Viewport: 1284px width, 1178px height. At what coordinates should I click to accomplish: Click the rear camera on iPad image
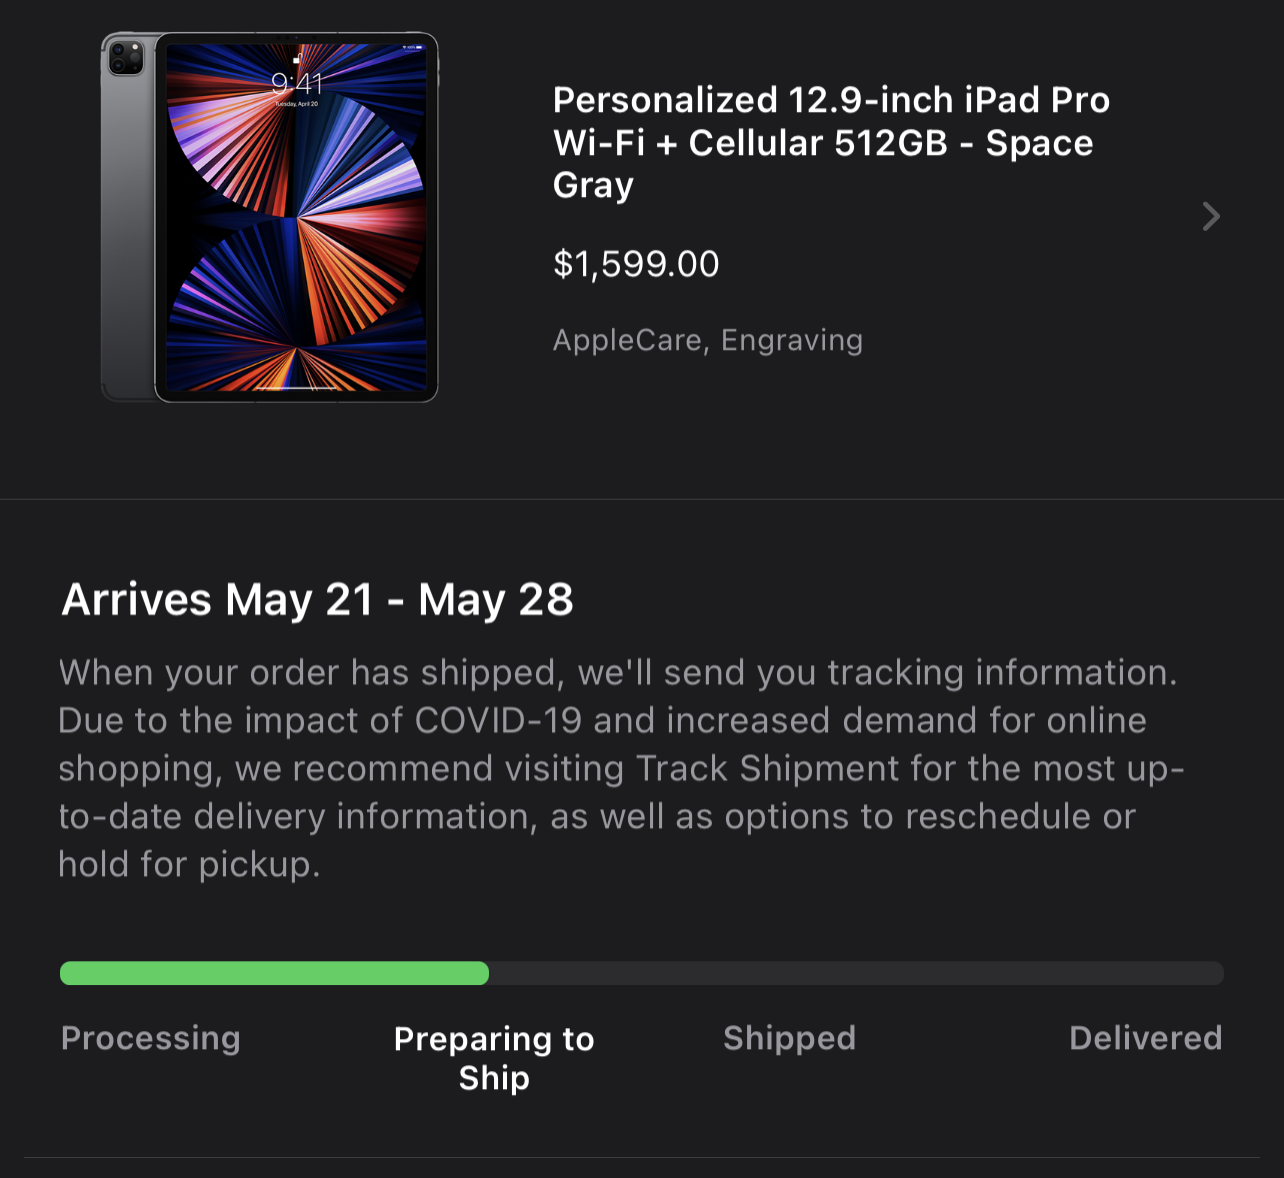point(127,58)
